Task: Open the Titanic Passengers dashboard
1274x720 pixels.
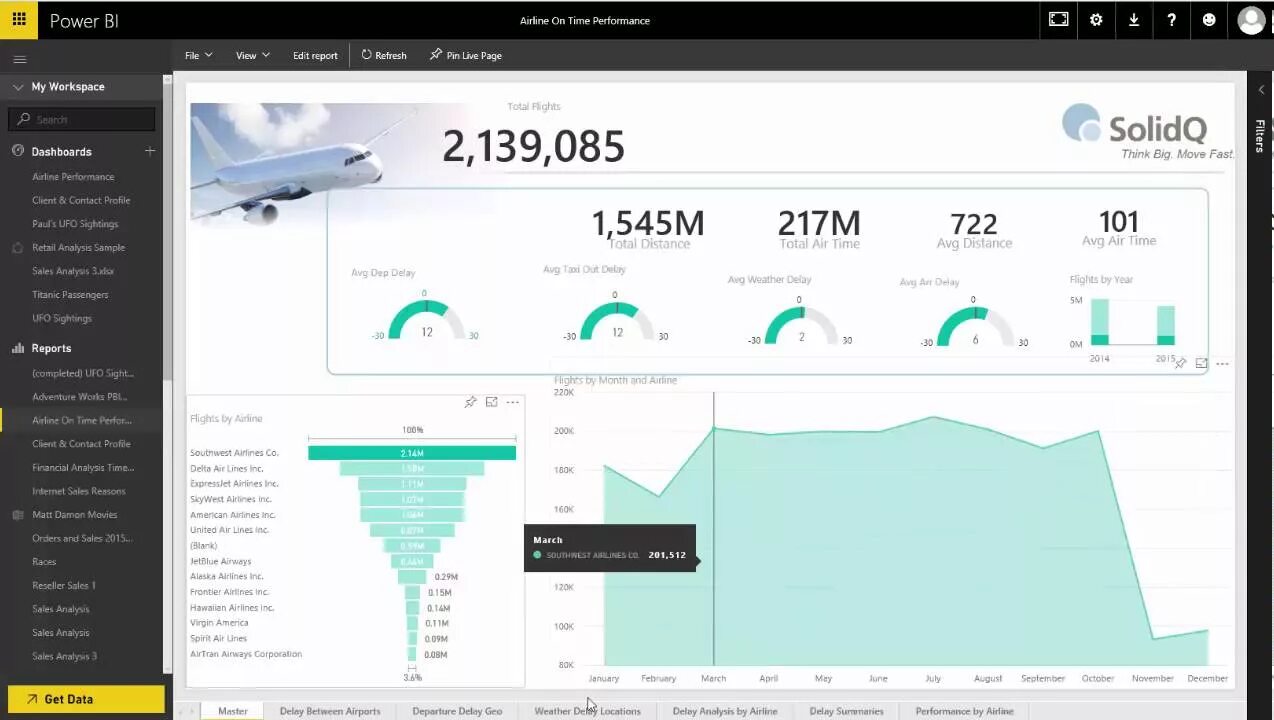Action: 70,295
